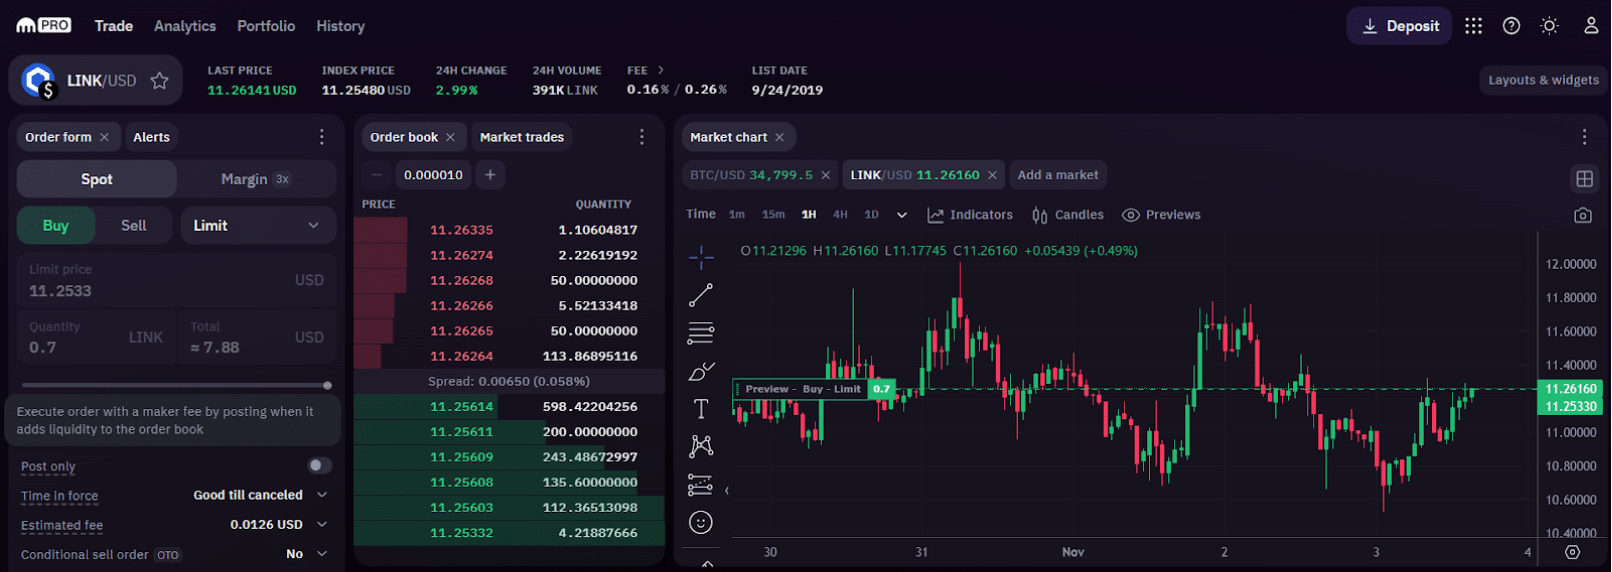Open the Market chart panel options menu
Viewport: 1612px width, 572px height.
click(x=1584, y=137)
